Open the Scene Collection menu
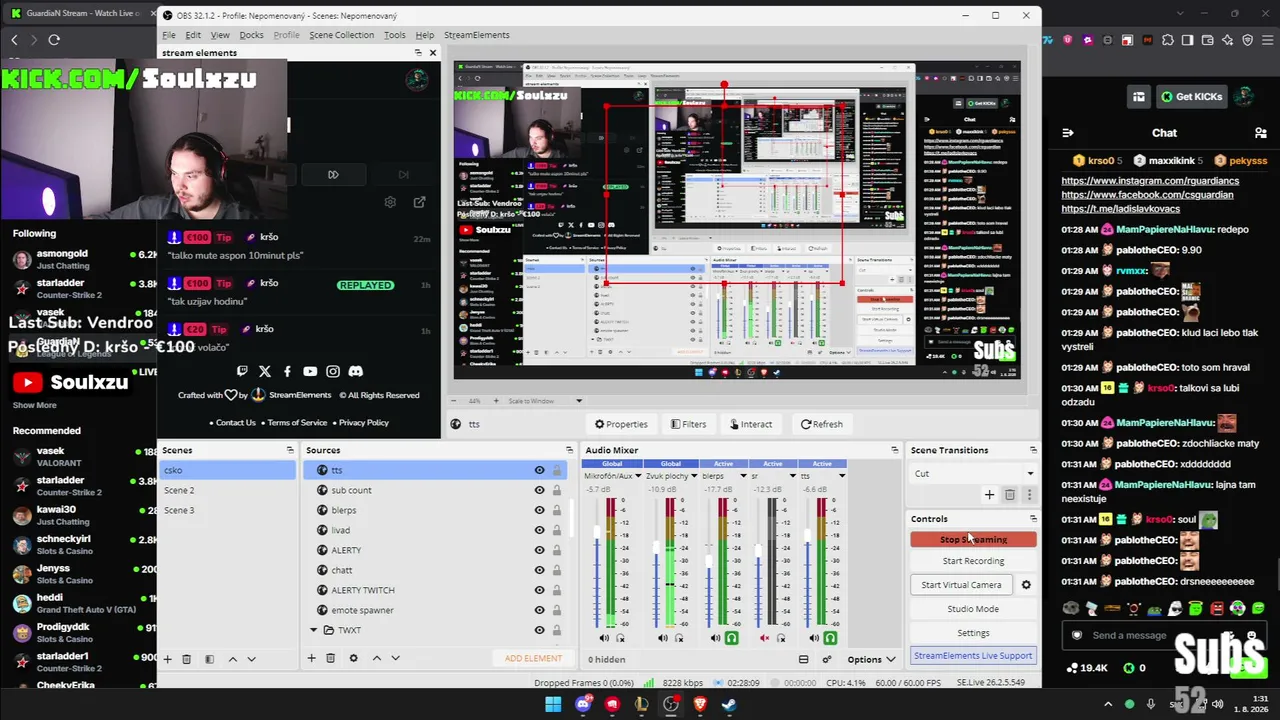The image size is (1280, 720). [341, 35]
